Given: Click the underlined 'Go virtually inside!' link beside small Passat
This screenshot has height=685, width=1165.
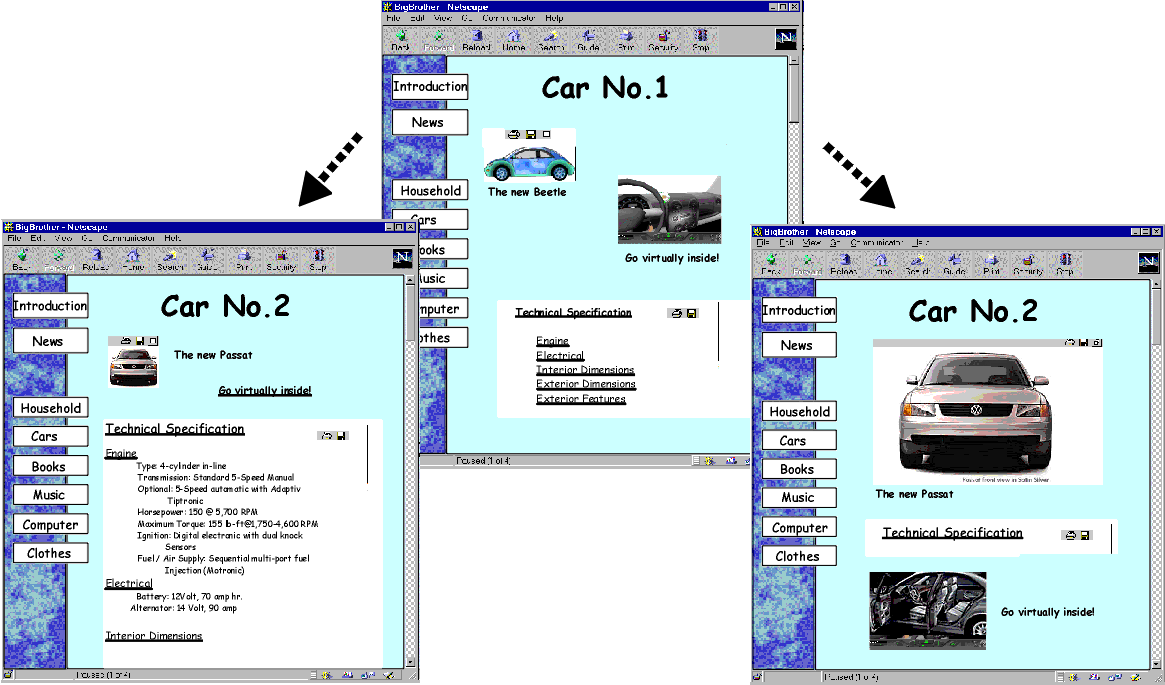Looking at the screenshot, I should [x=265, y=391].
